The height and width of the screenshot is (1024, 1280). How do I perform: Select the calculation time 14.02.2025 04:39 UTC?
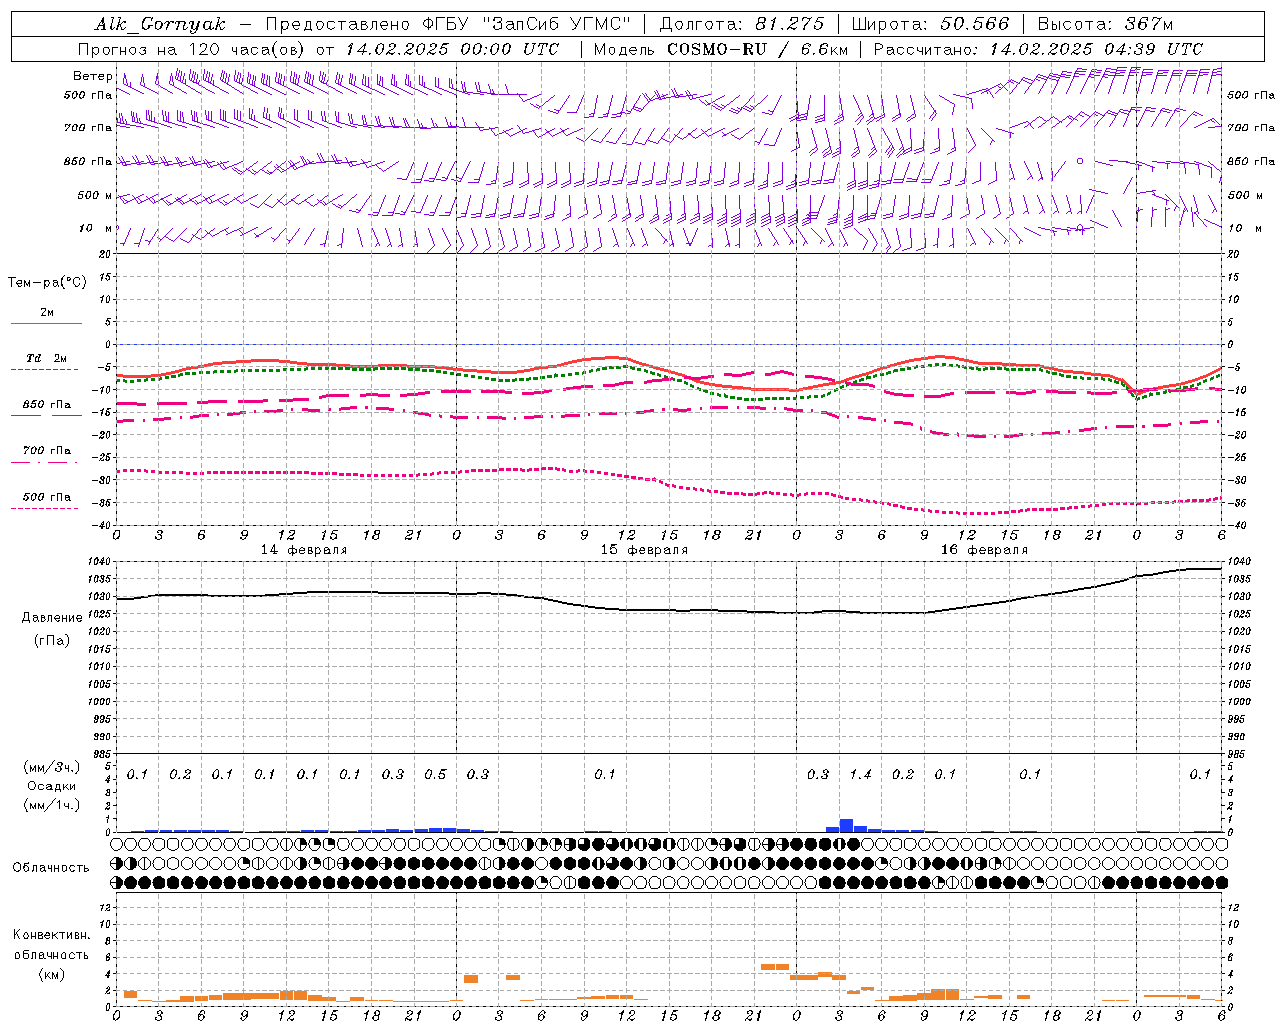coord(1096,49)
